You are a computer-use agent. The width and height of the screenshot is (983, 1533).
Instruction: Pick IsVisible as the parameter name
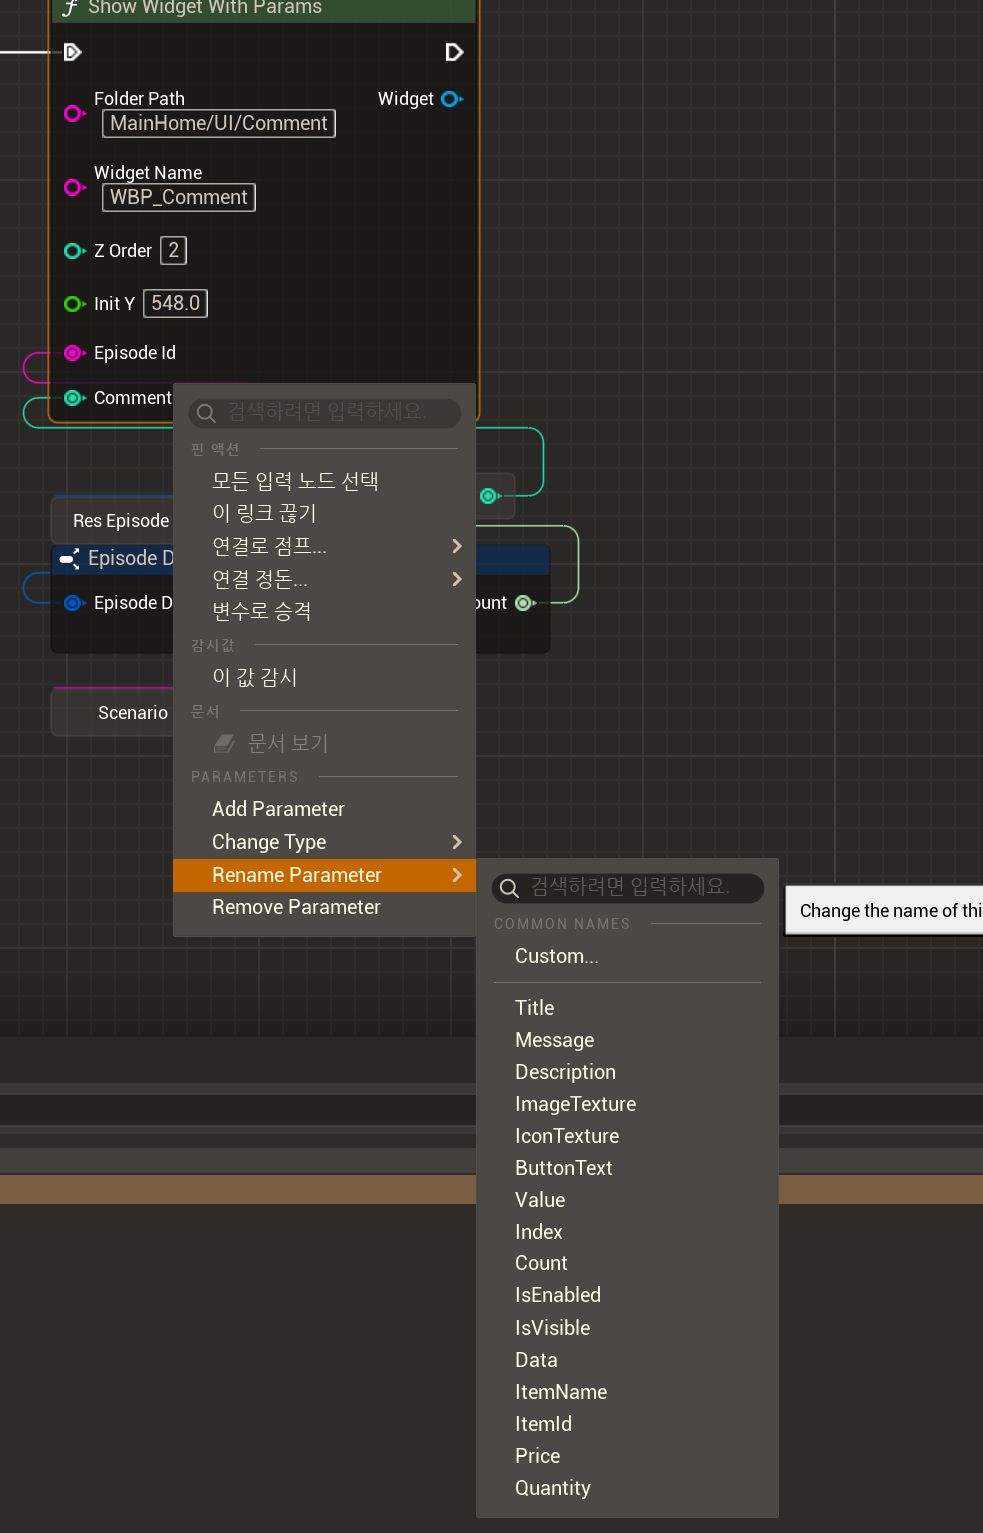(x=552, y=1328)
